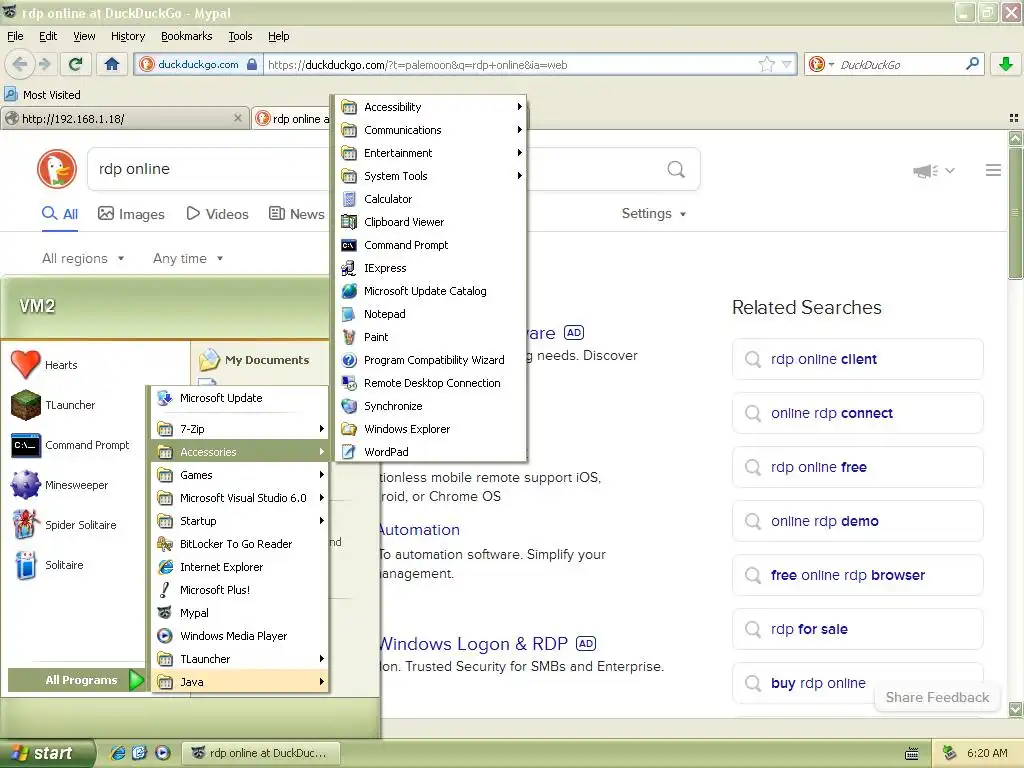The height and width of the screenshot is (768, 1024).
Task: Open Paint
Action: pos(431,337)
